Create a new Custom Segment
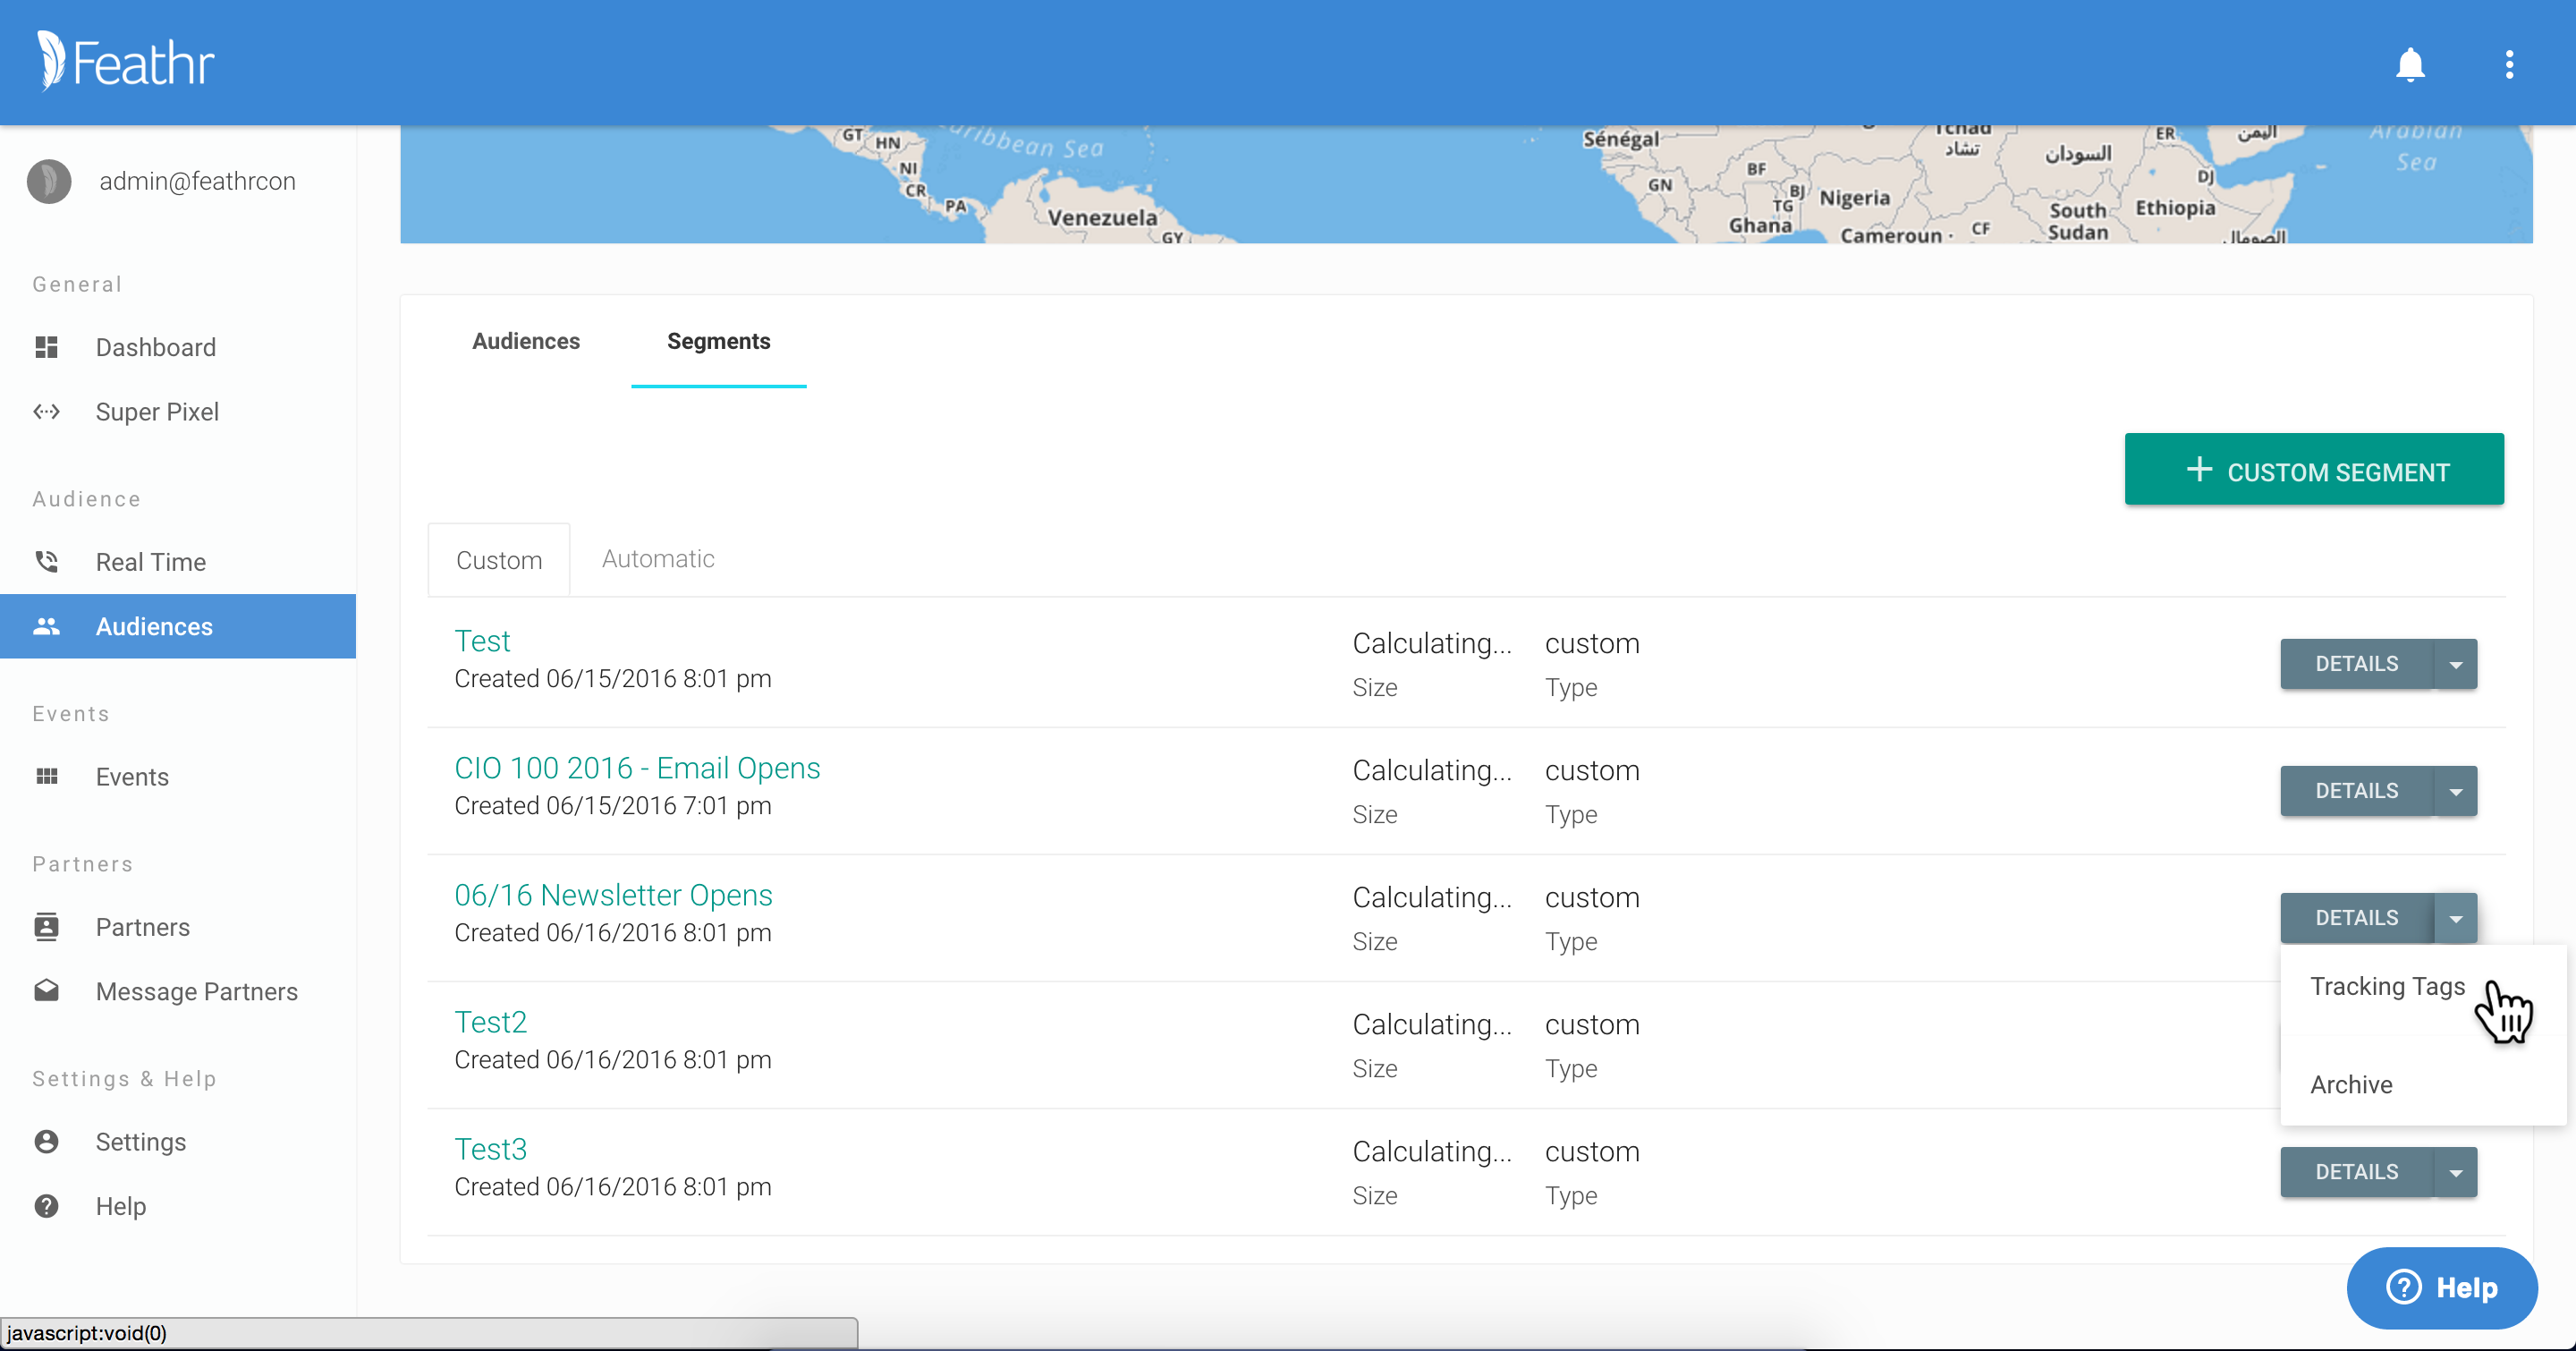 2314,469
